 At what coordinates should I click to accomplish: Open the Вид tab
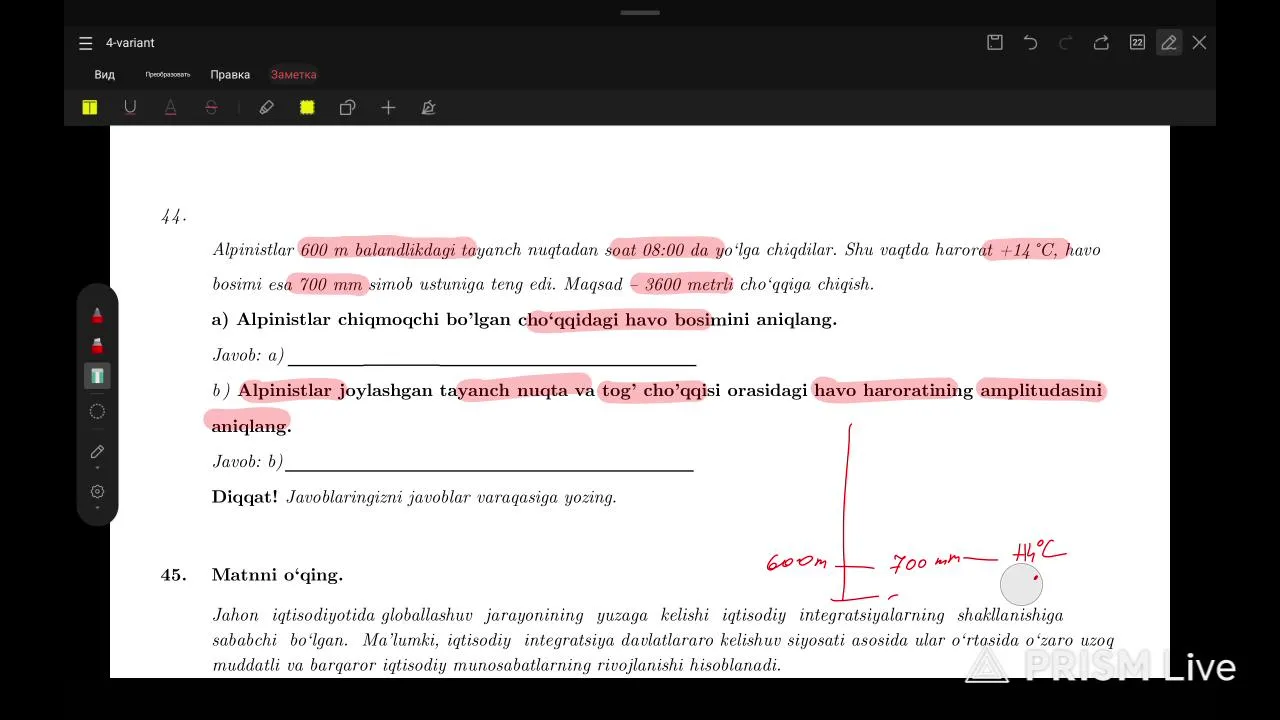pyautogui.click(x=105, y=75)
